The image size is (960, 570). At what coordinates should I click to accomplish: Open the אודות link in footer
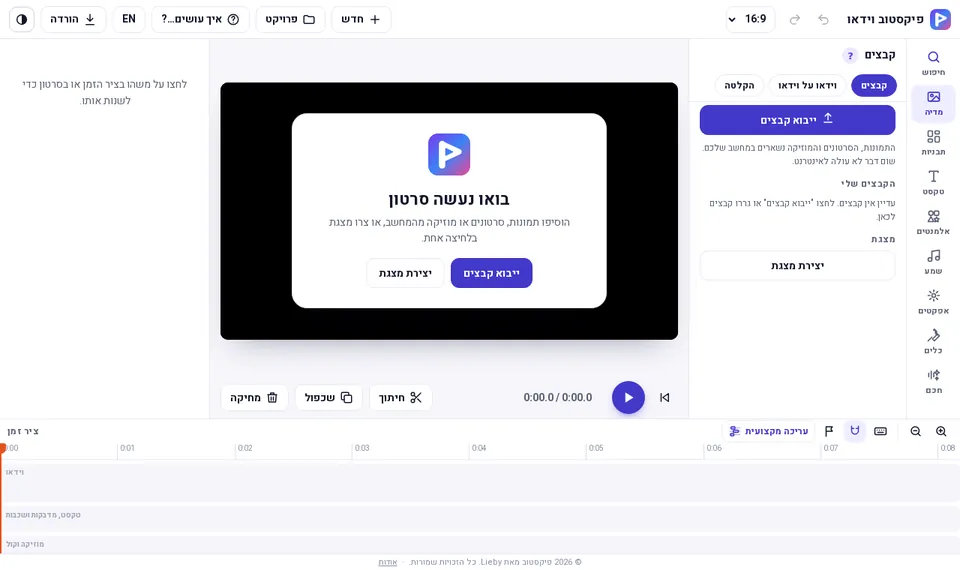[388, 562]
